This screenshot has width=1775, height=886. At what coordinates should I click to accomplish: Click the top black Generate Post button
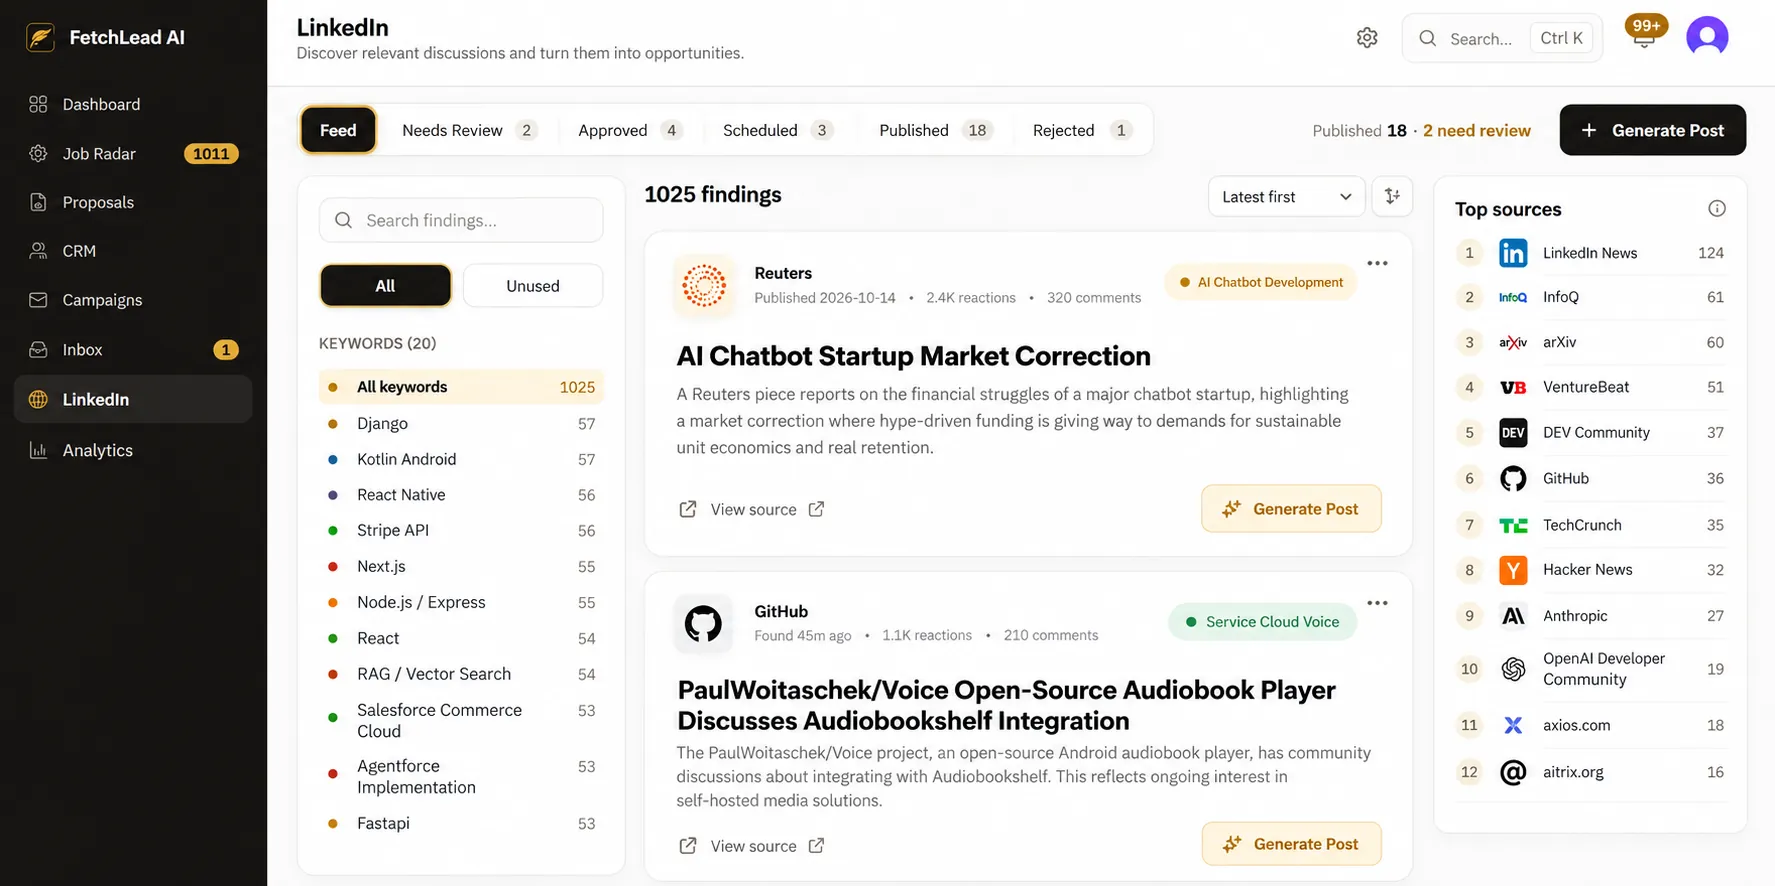1652,130
